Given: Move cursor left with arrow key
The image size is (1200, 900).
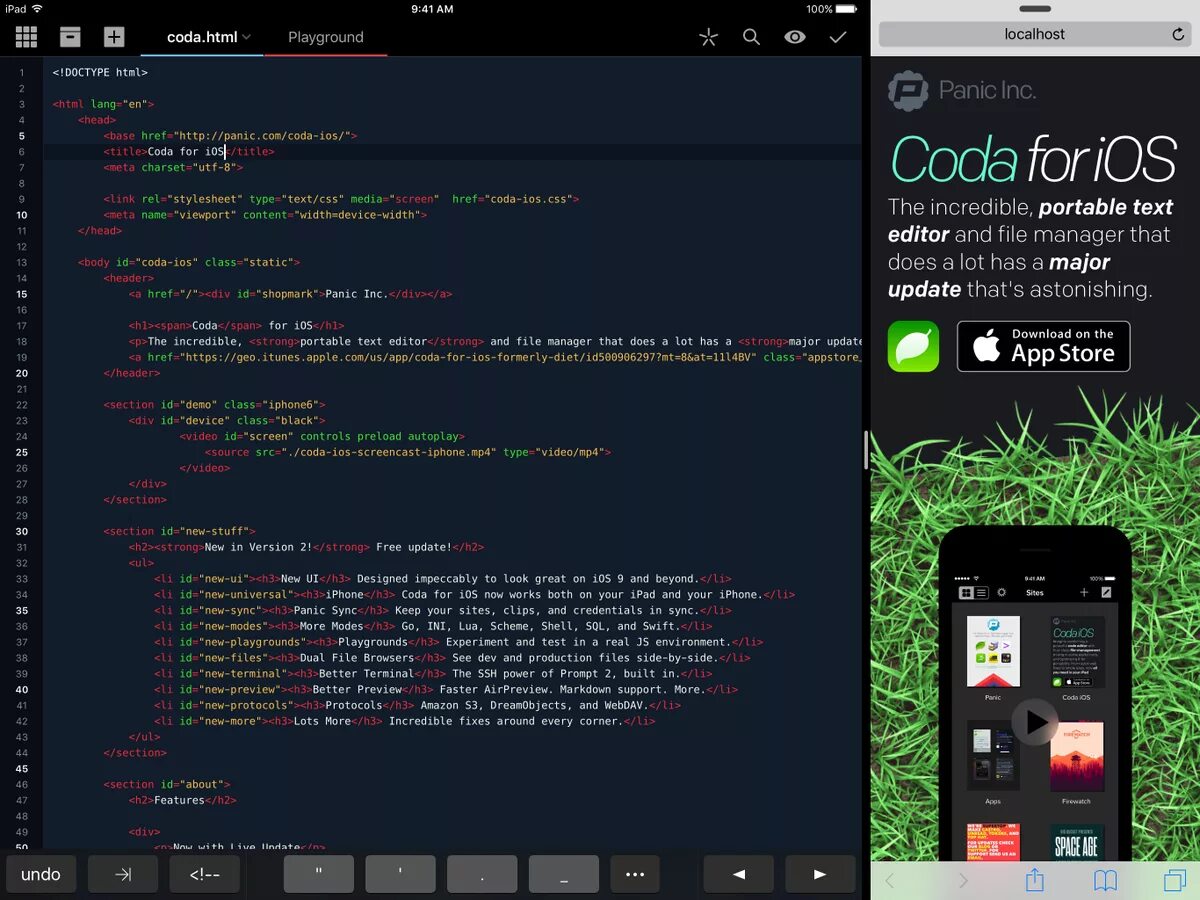Looking at the screenshot, I should 739,874.
